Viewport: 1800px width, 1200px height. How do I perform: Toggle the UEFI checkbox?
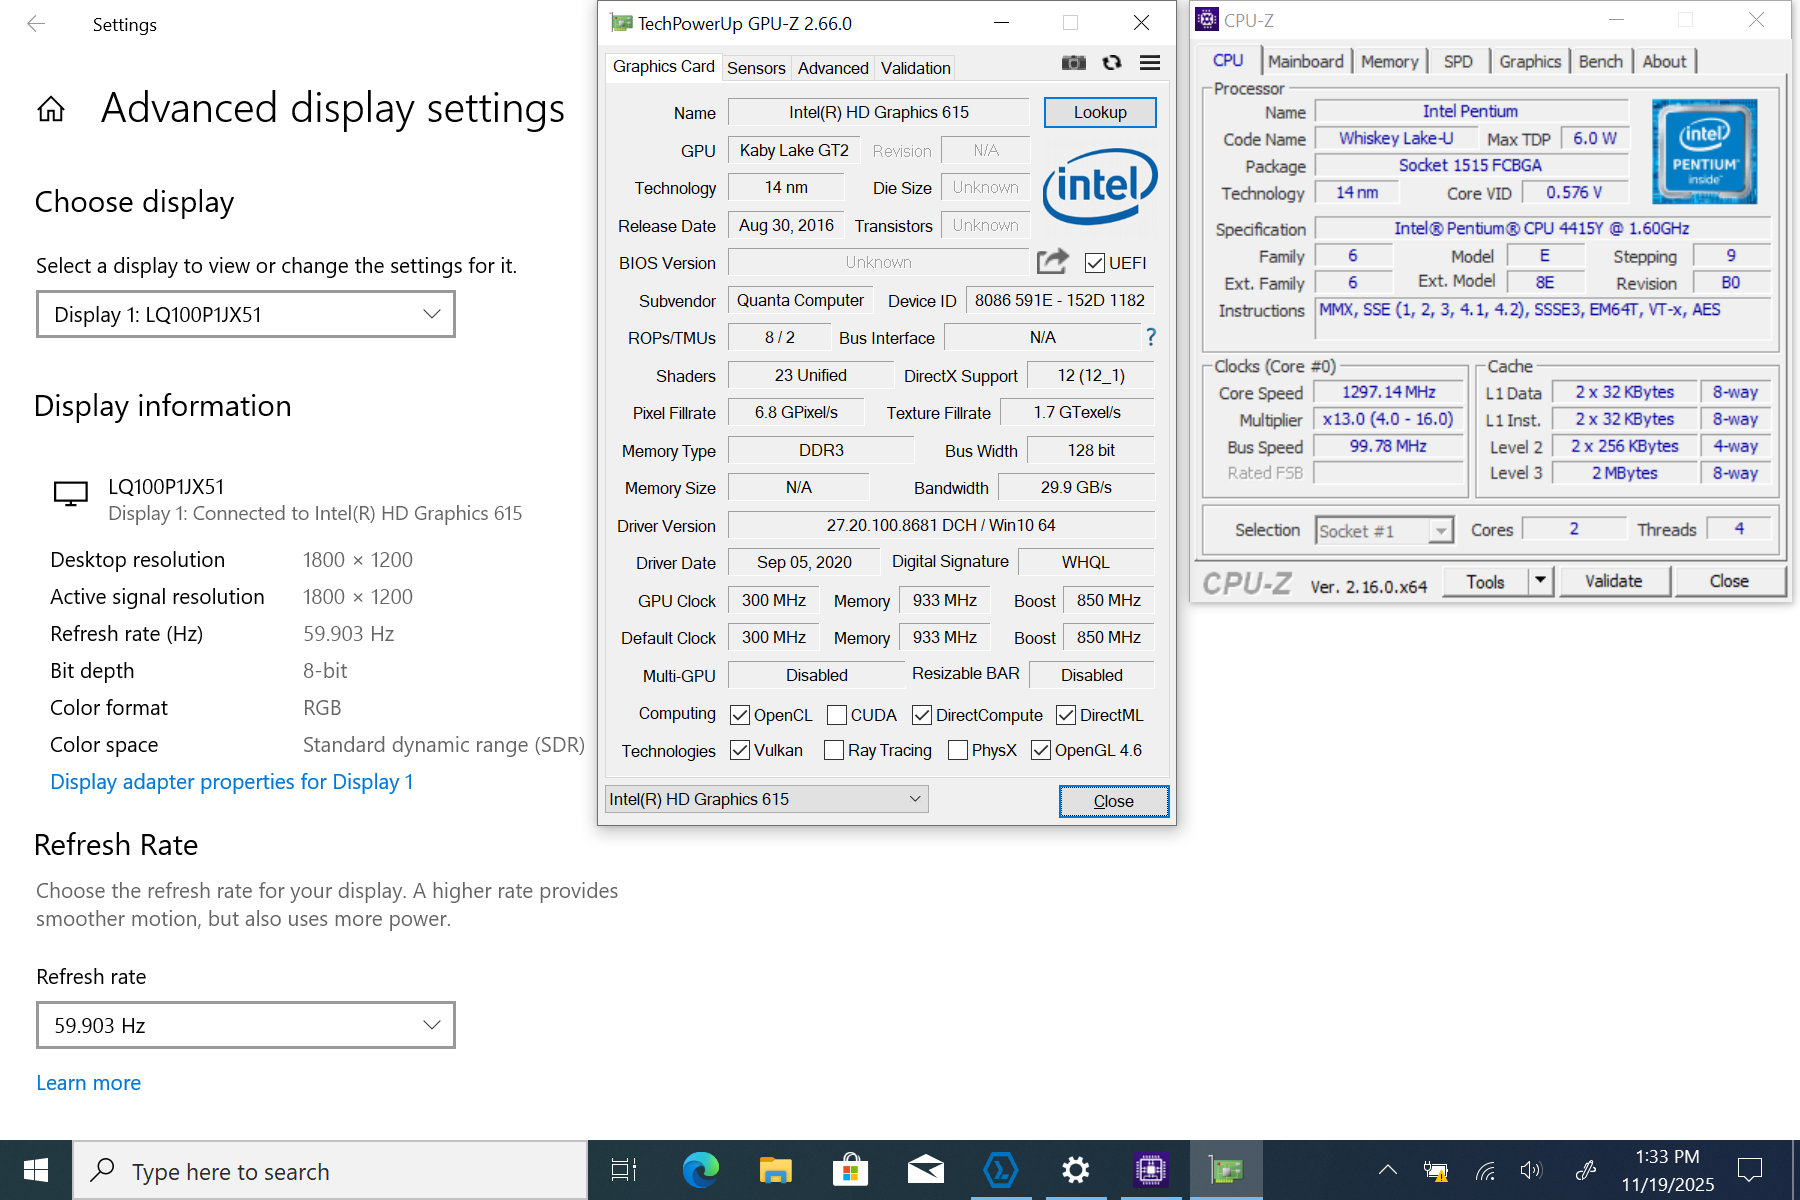1095,263
